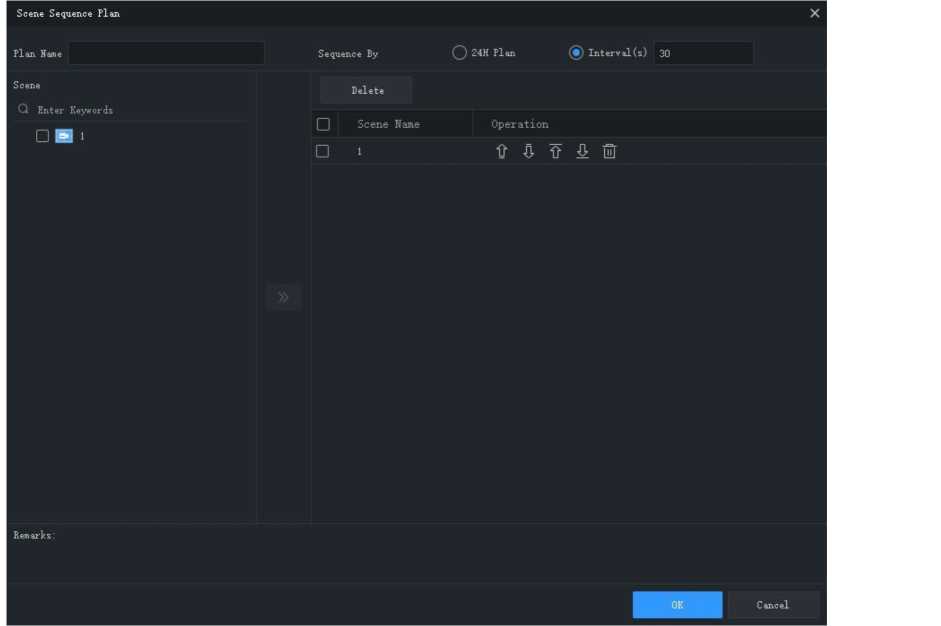
Task: Click the interval seconds field showing 30
Action: [703, 53]
